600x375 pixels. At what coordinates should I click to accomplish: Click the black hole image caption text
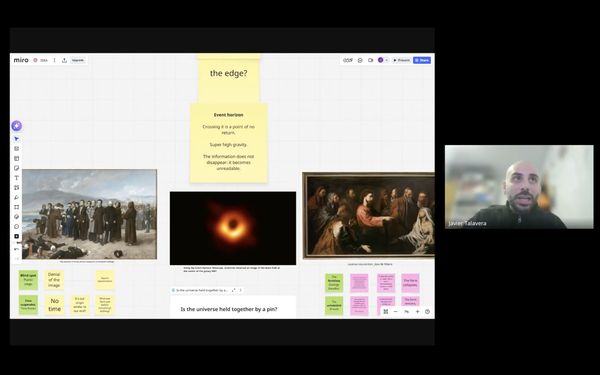pos(232,269)
